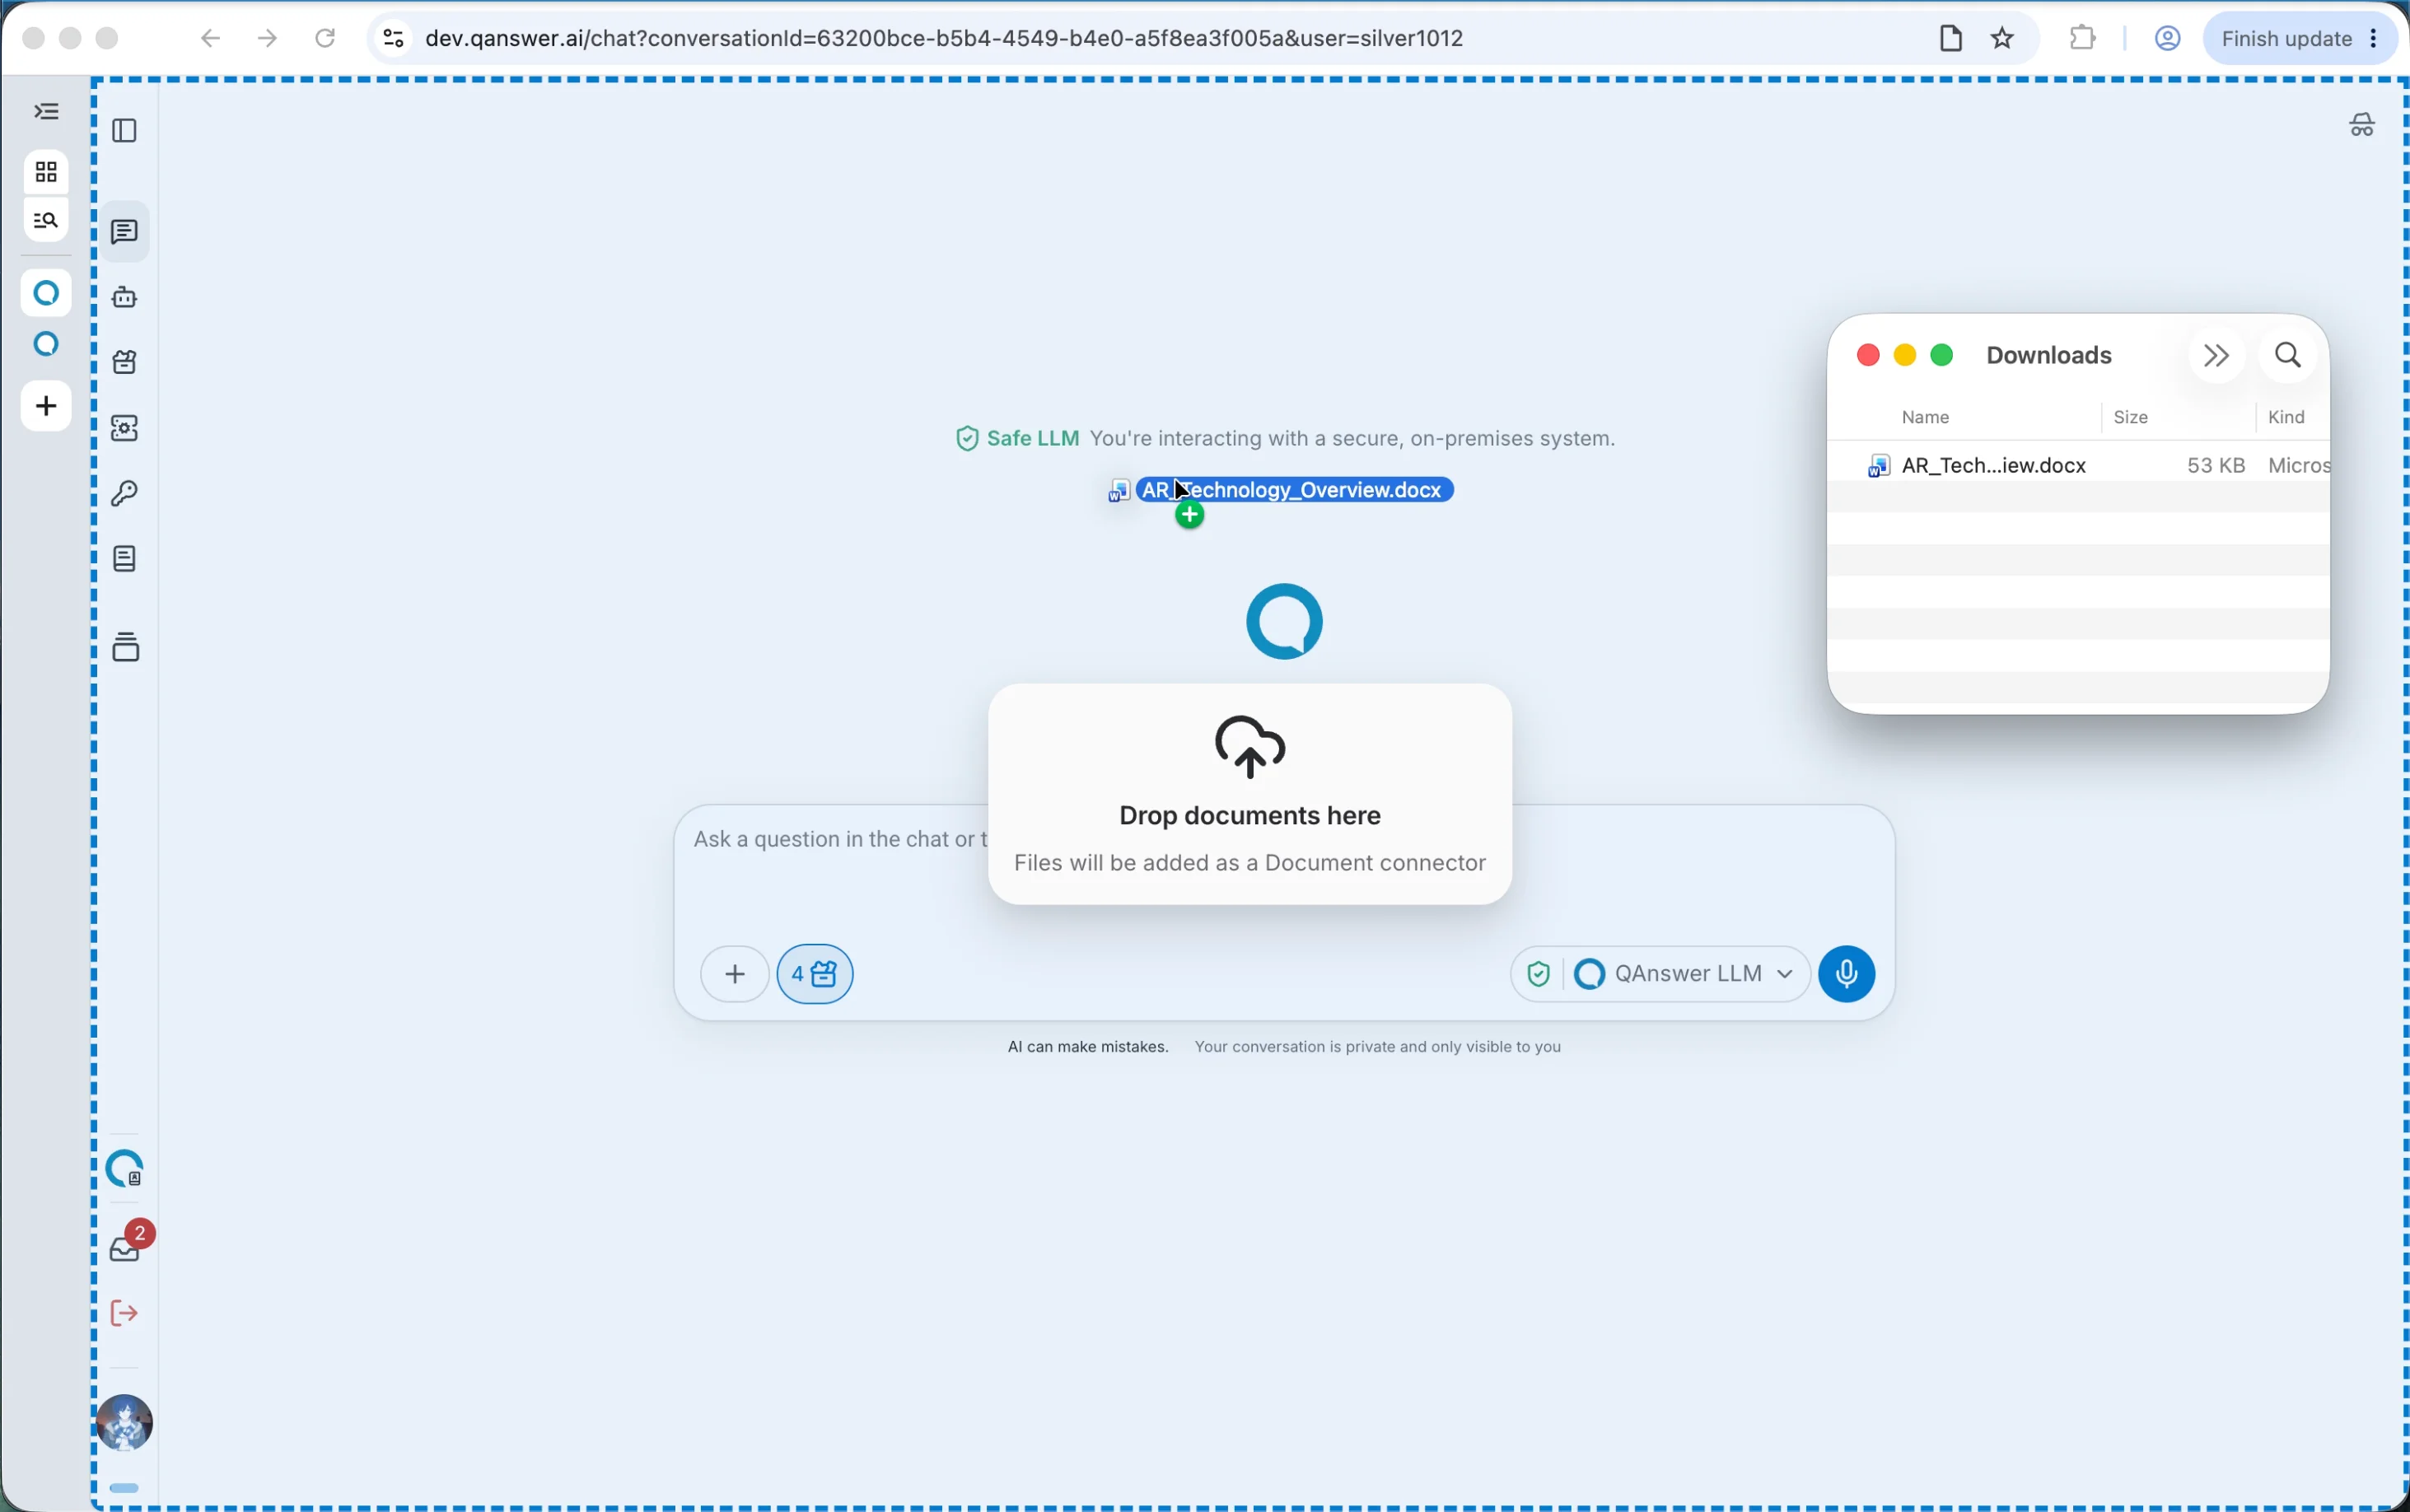
Task: Expand Downloads toolbar overflow chevrons
Action: pos(2216,355)
